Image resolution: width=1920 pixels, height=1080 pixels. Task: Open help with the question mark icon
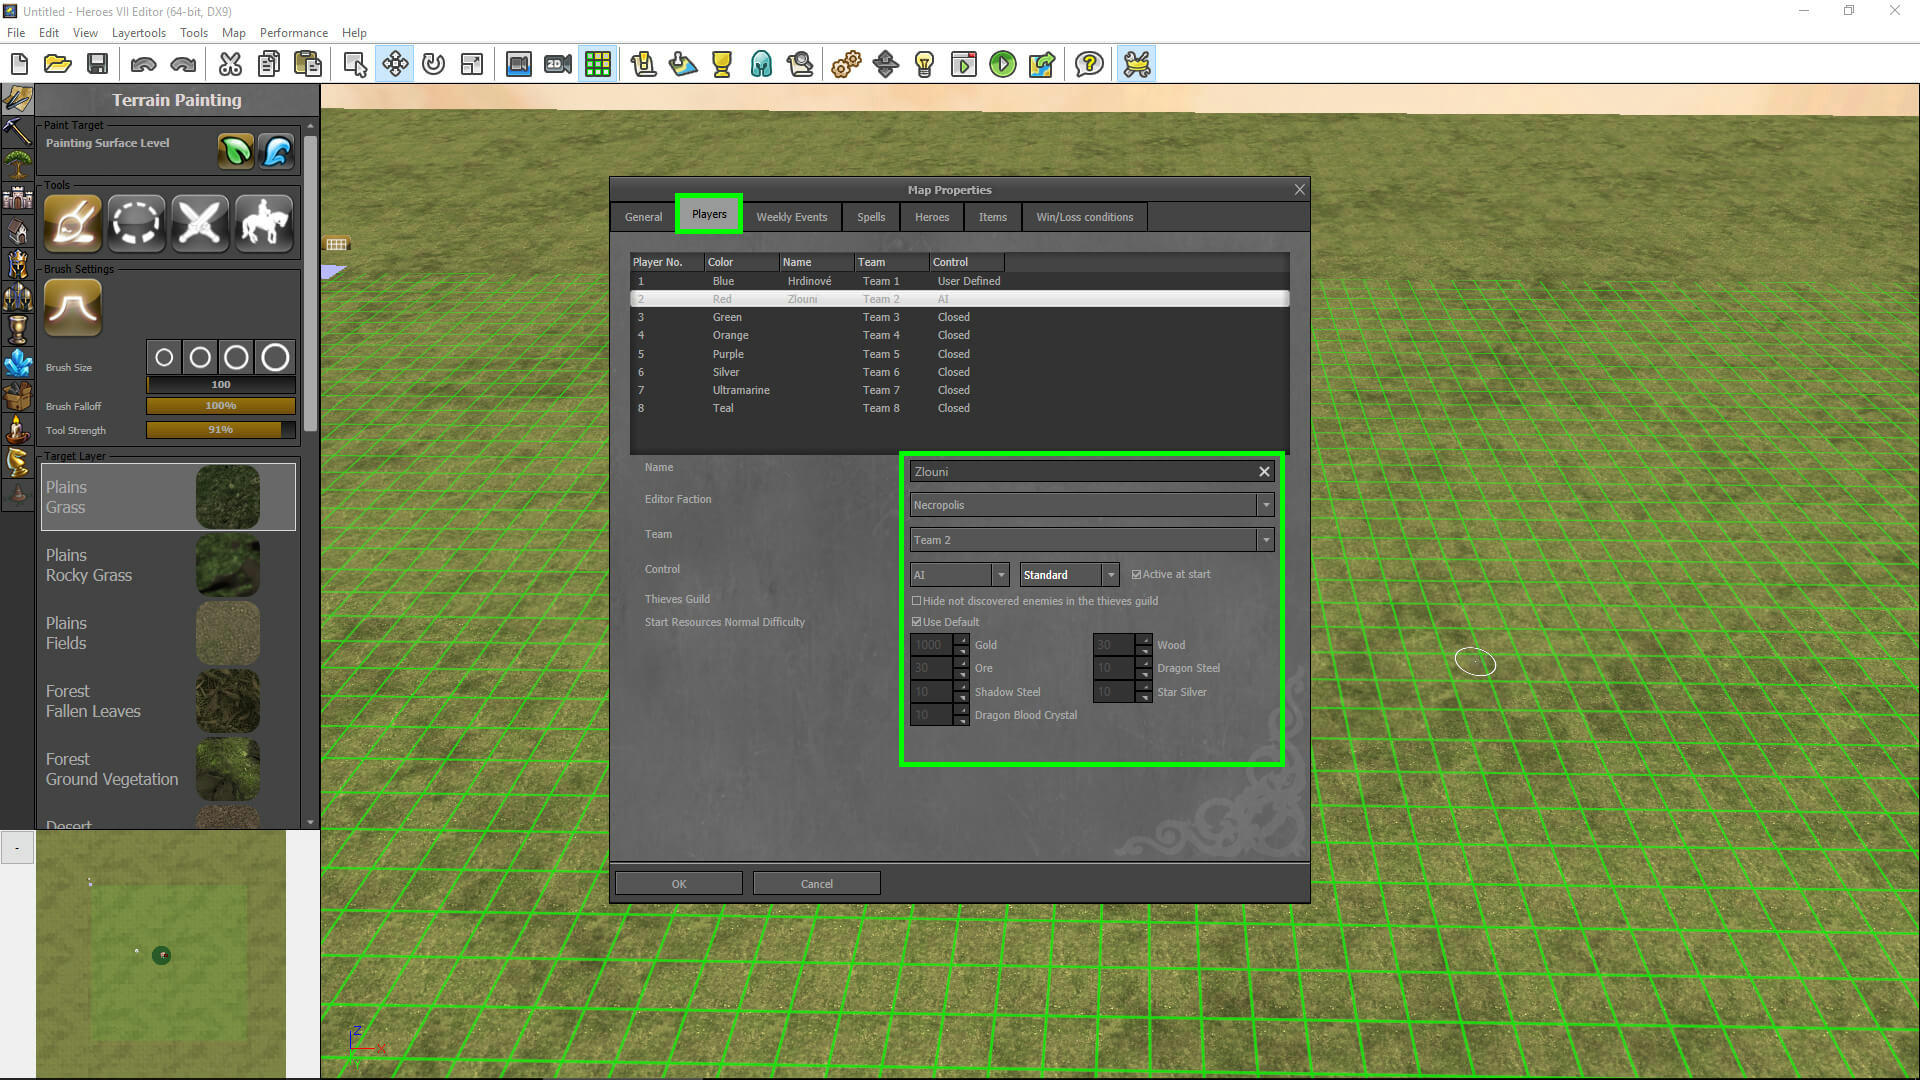click(x=1089, y=65)
